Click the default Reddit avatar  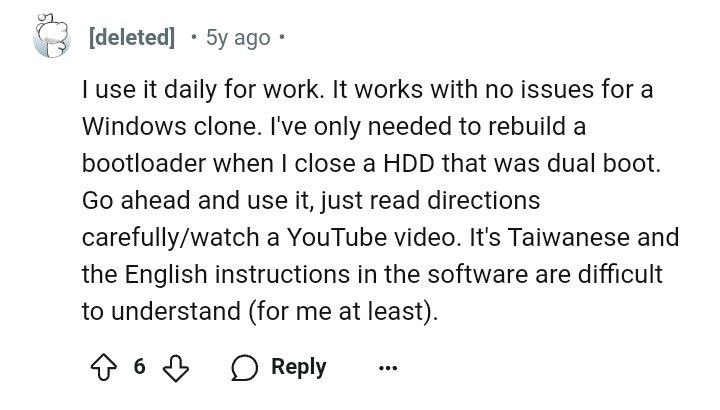(x=51, y=36)
